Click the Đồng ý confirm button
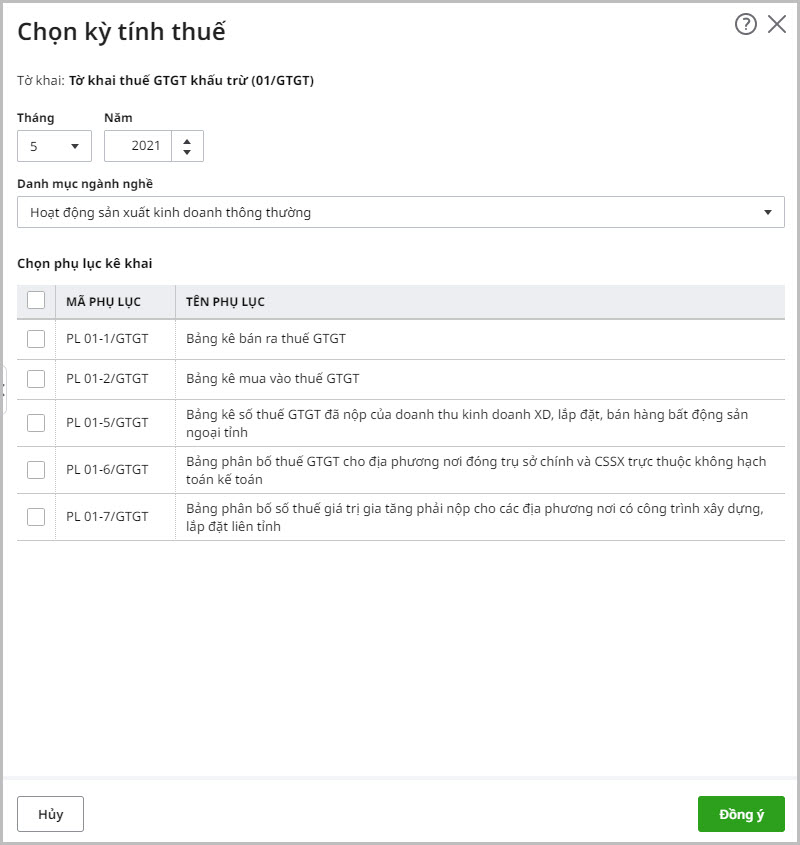 [x=741, y=814]
